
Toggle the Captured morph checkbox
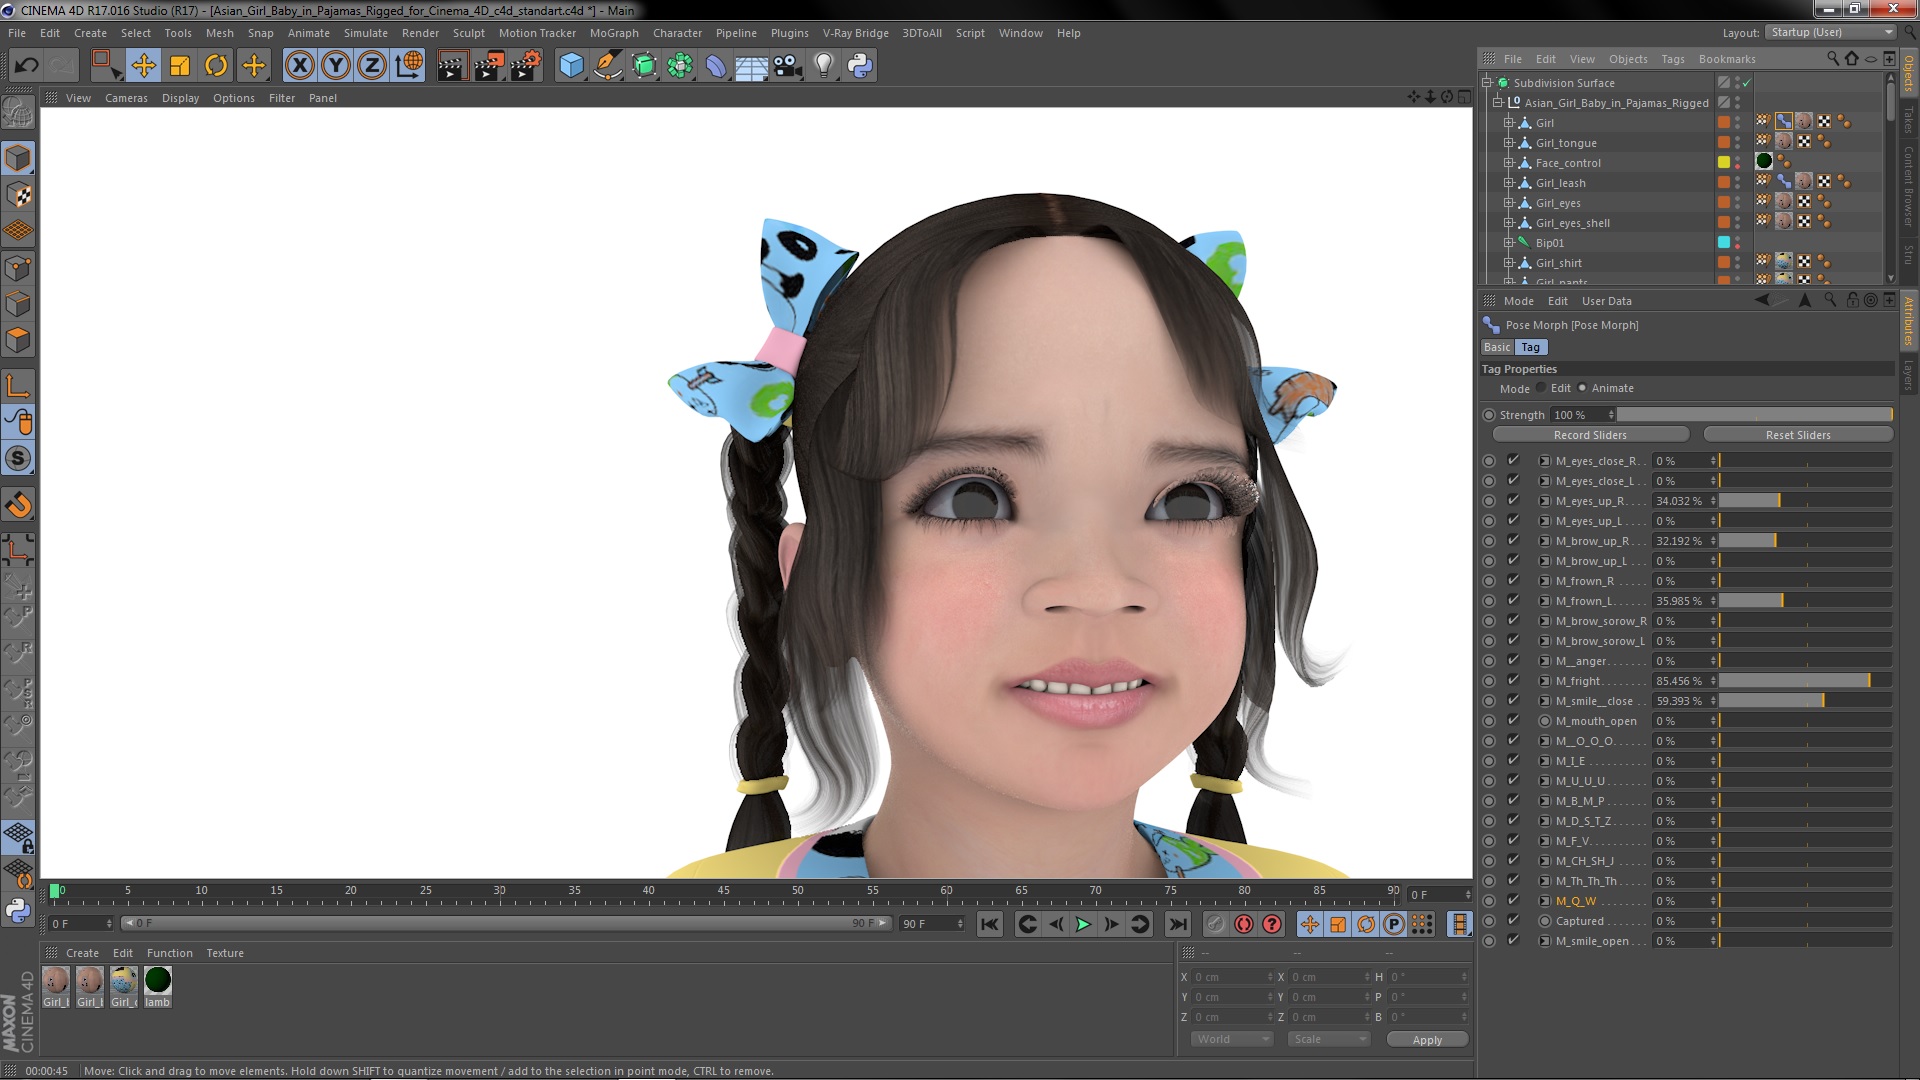[1513, 921]
